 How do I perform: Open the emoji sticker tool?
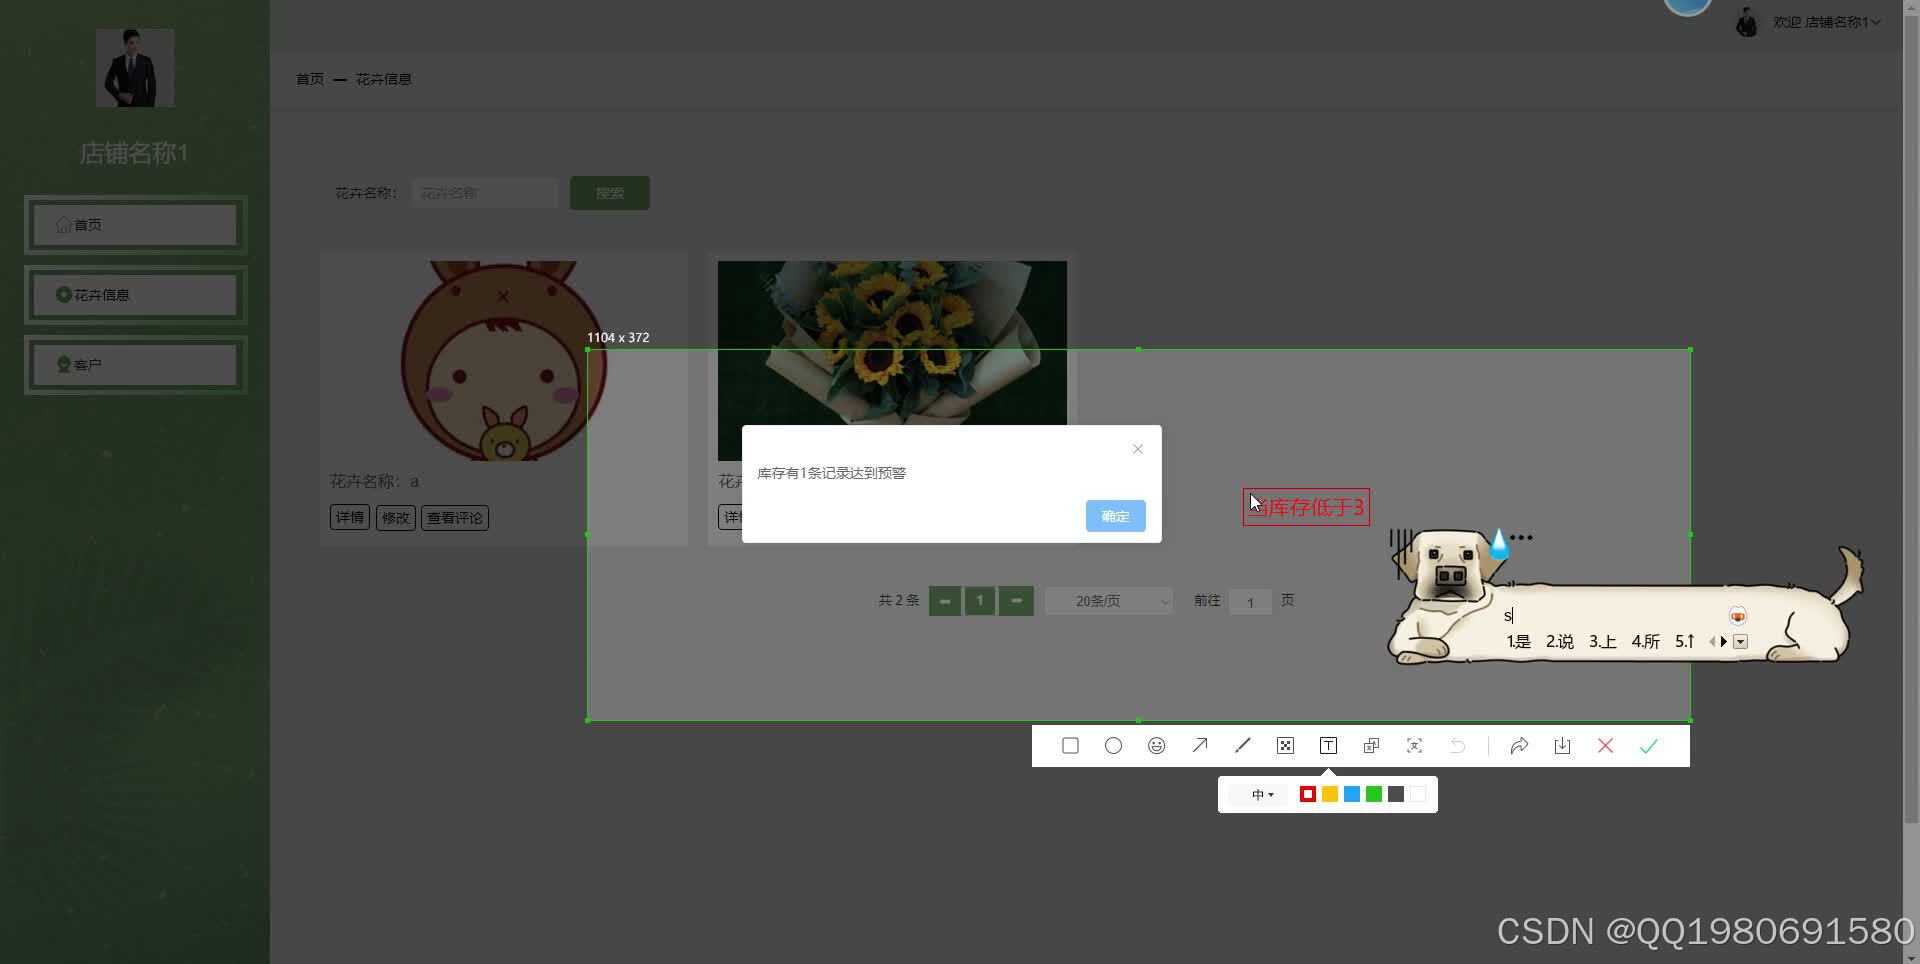pyautogui.click(x=1156, y=745)
